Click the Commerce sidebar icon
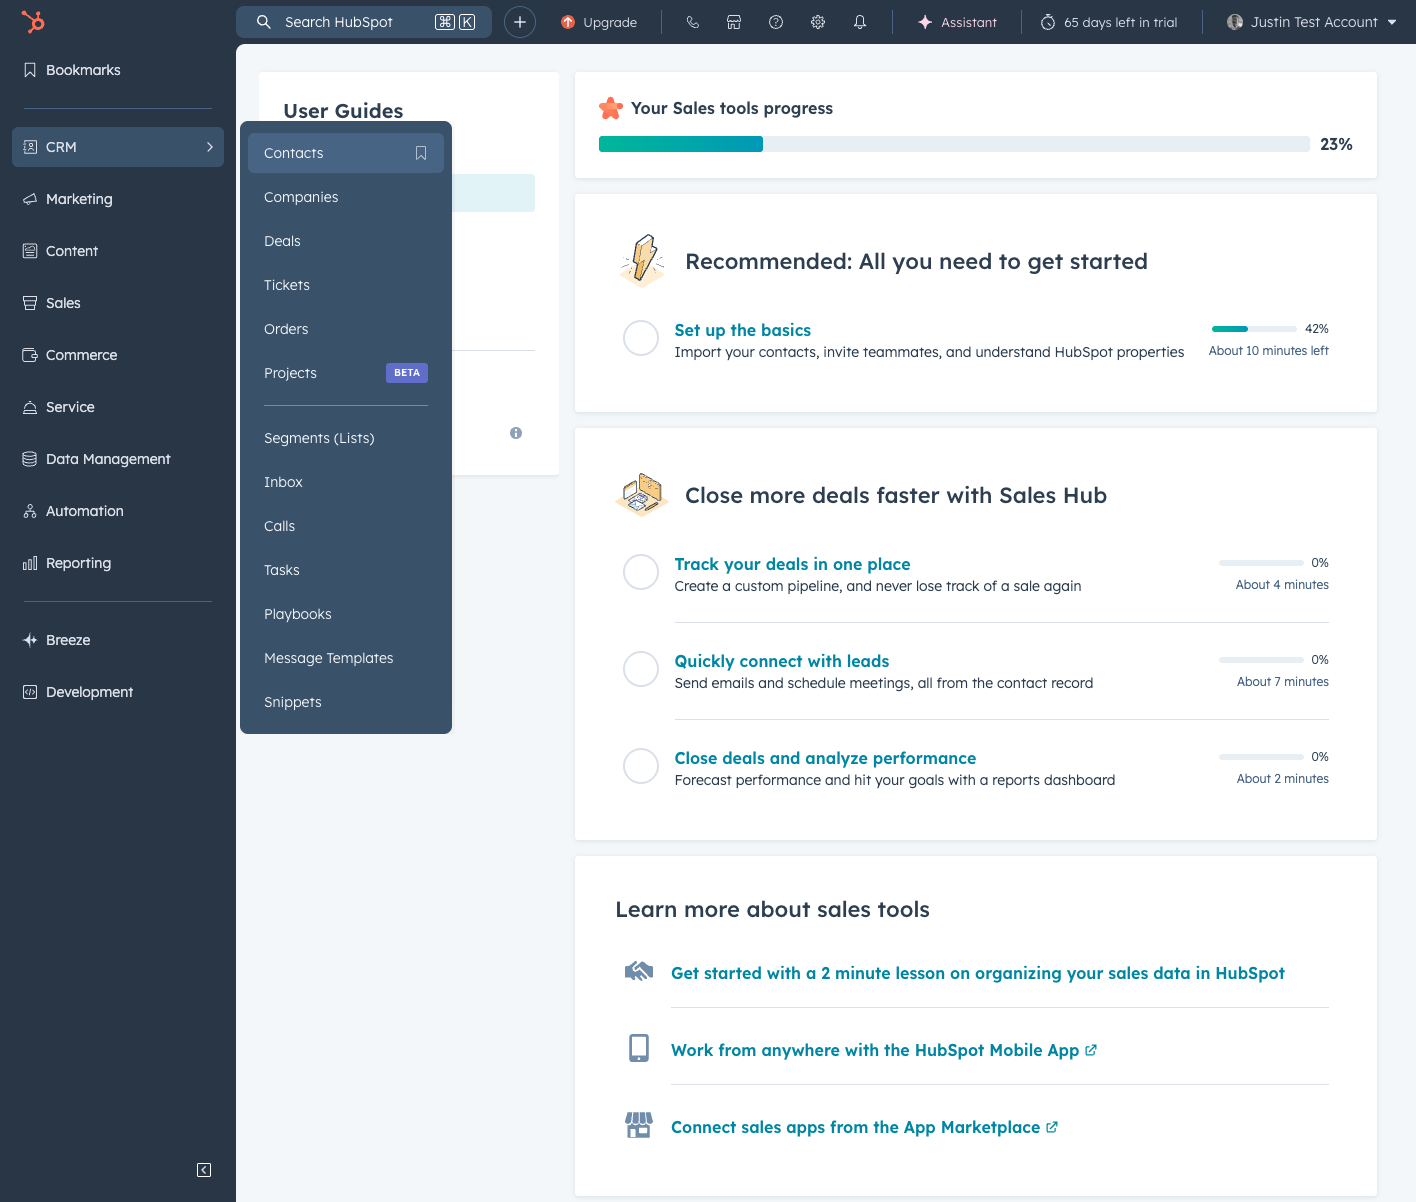Viewport: 1416px width, 1202px height. point(30,355)
